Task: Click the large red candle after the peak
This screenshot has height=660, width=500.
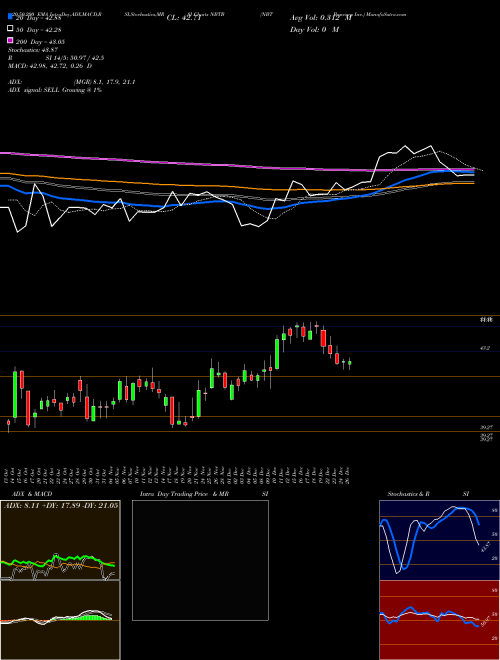Action: tap(323, 338)
